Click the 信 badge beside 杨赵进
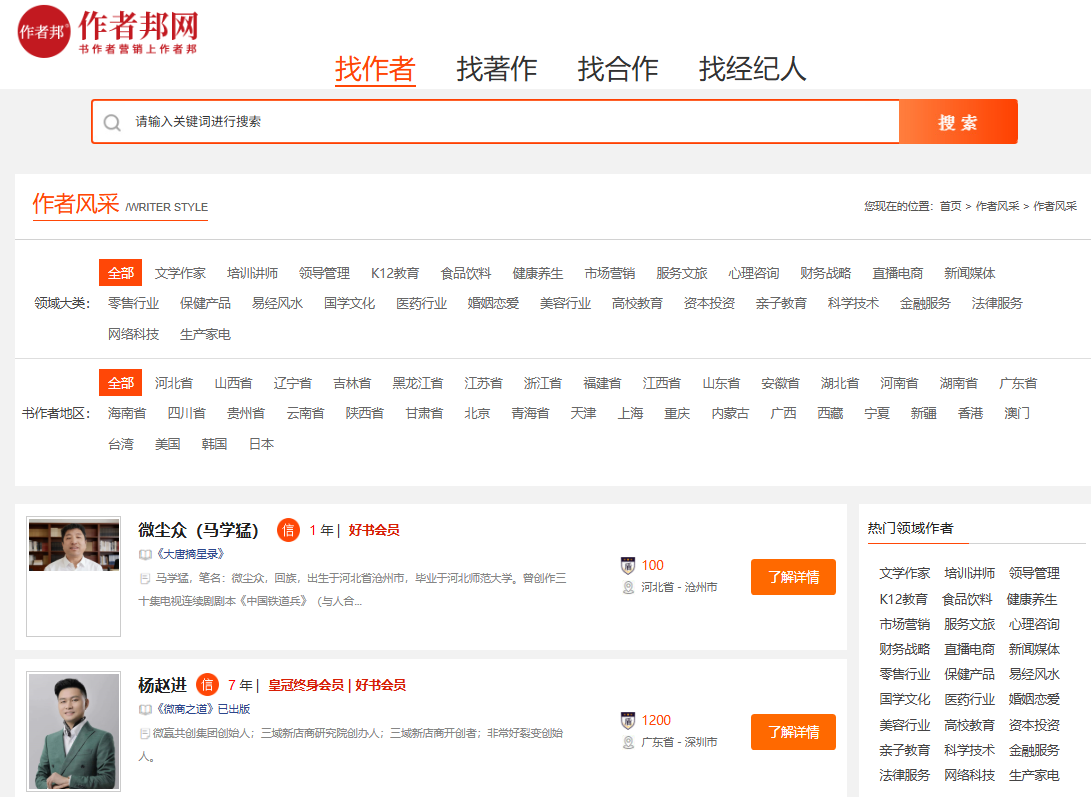The width and height of the screenshot is (1091, 797). pyautogui.click(x=207, y=685)
